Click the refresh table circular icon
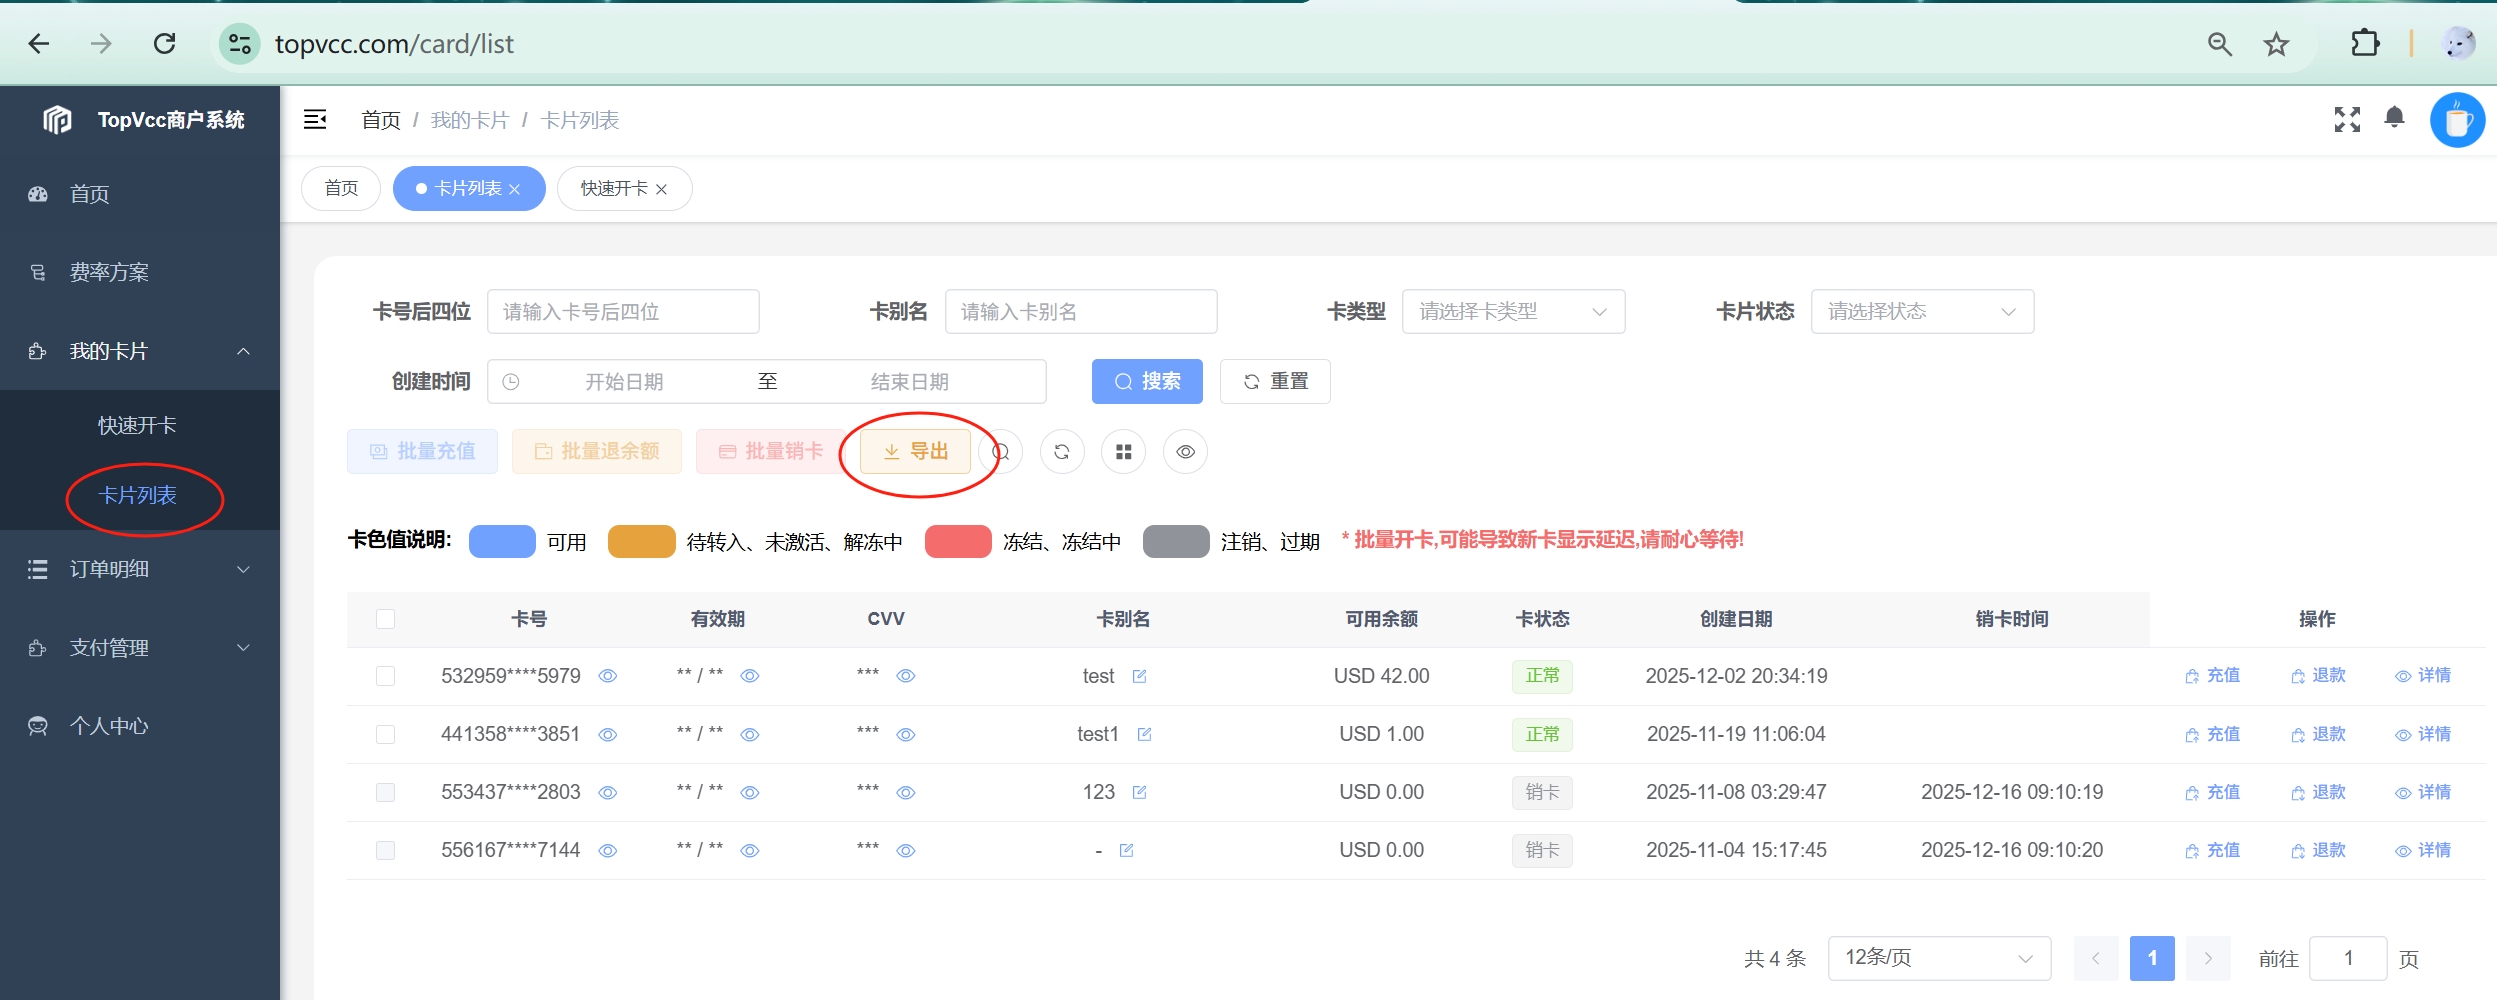This screenshot has width=2497, height=1000. click(x=1061, y=452)
